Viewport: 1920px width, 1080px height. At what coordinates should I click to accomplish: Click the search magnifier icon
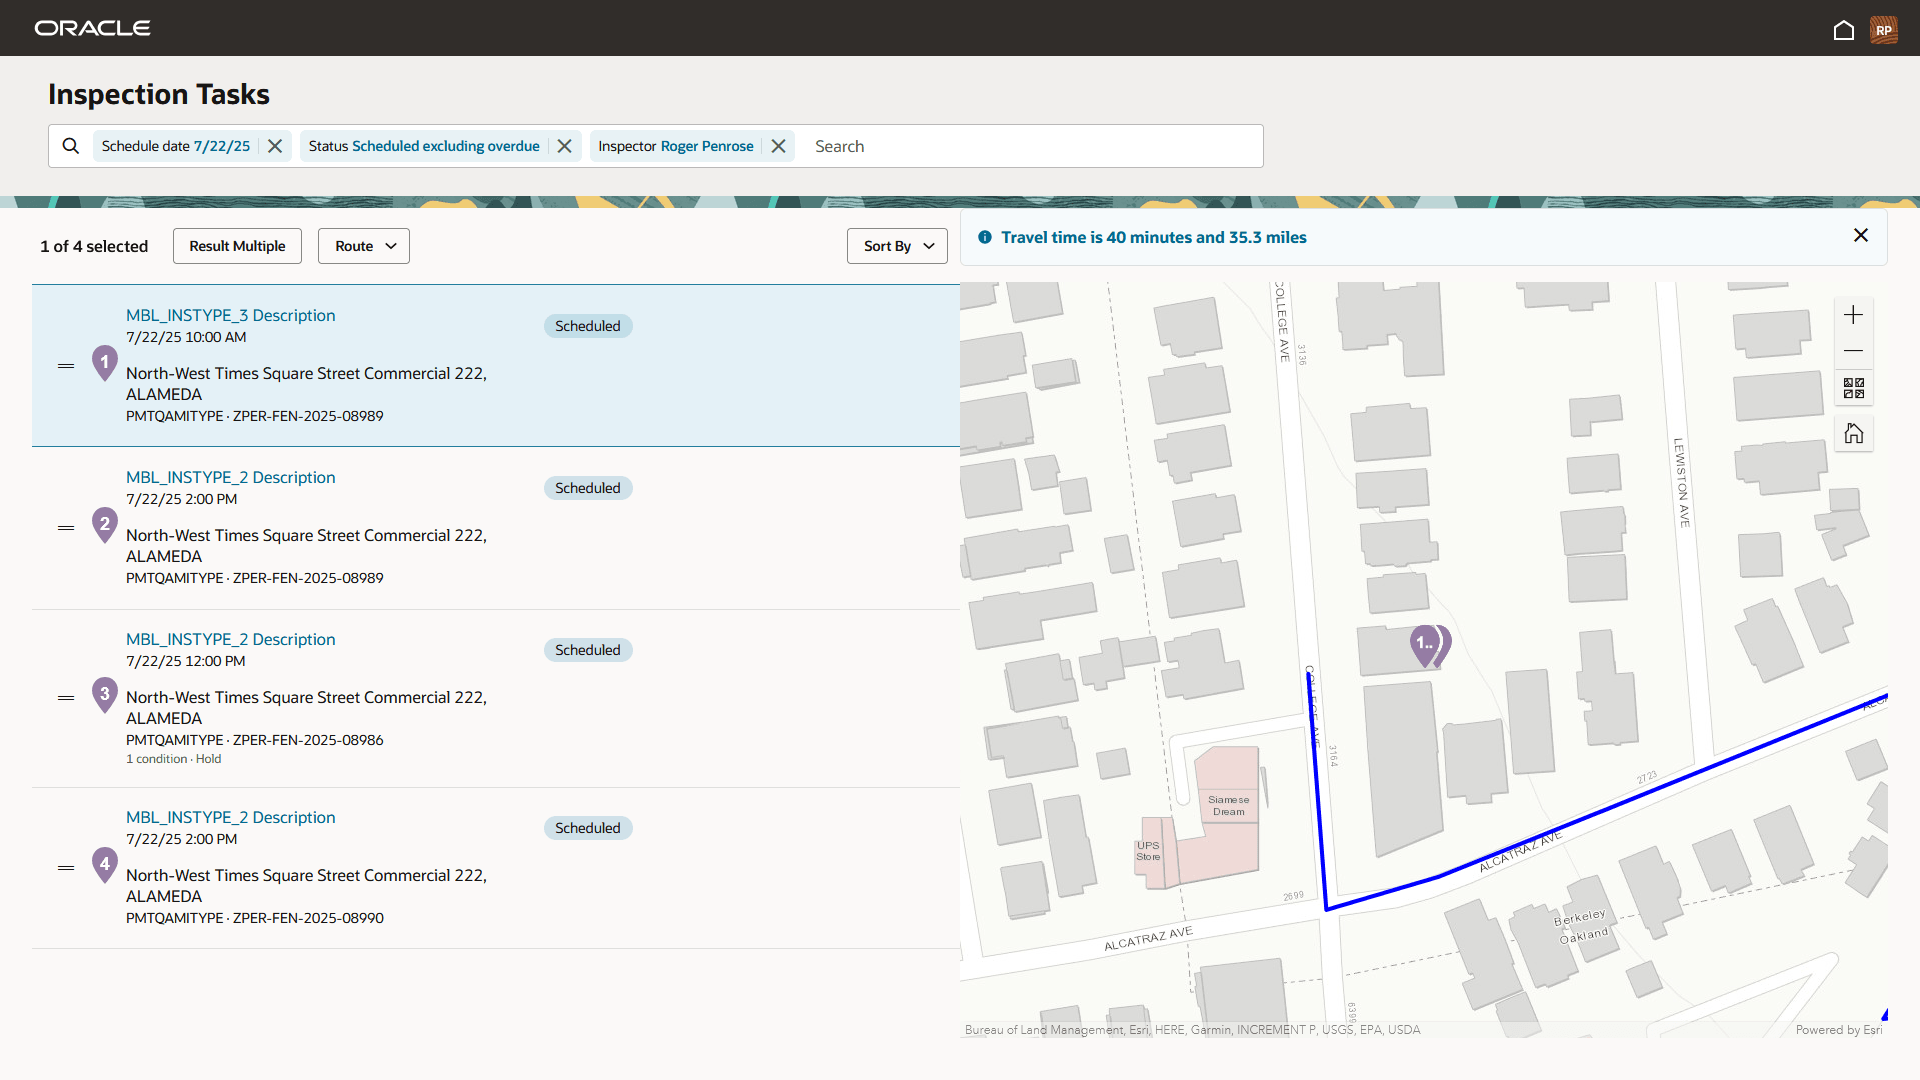[x=71, y=146]
